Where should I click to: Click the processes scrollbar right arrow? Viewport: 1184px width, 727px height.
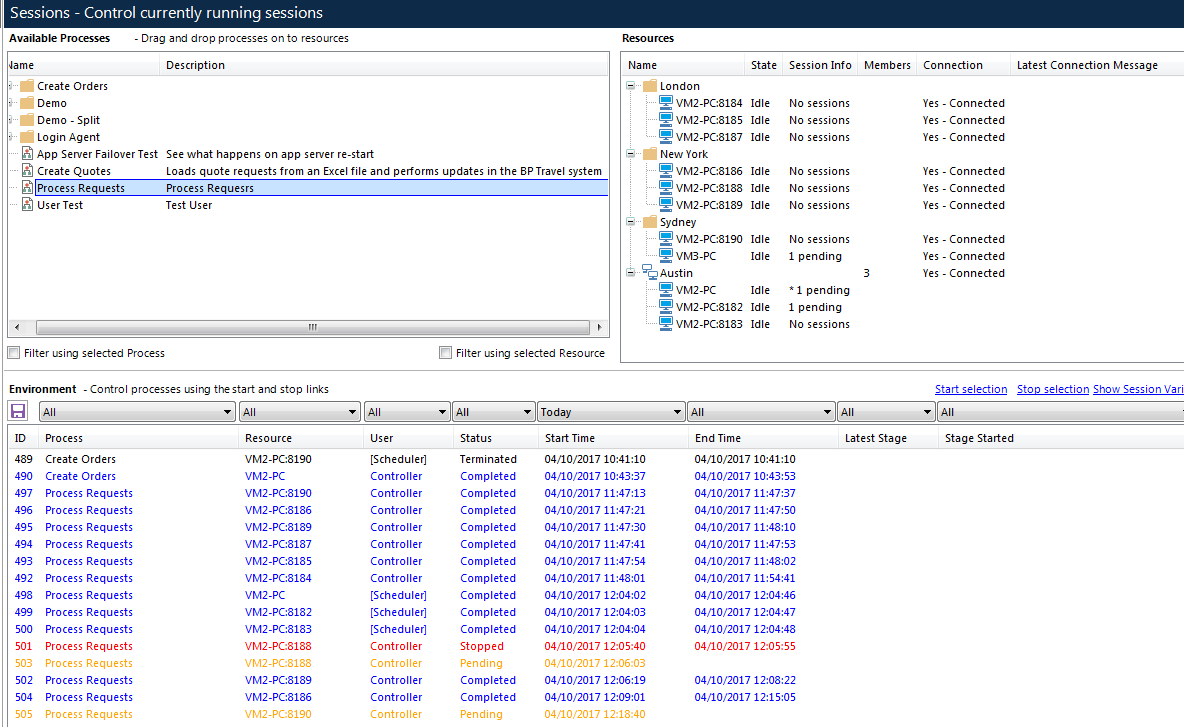pyautogui.click(x=600, y=327)
